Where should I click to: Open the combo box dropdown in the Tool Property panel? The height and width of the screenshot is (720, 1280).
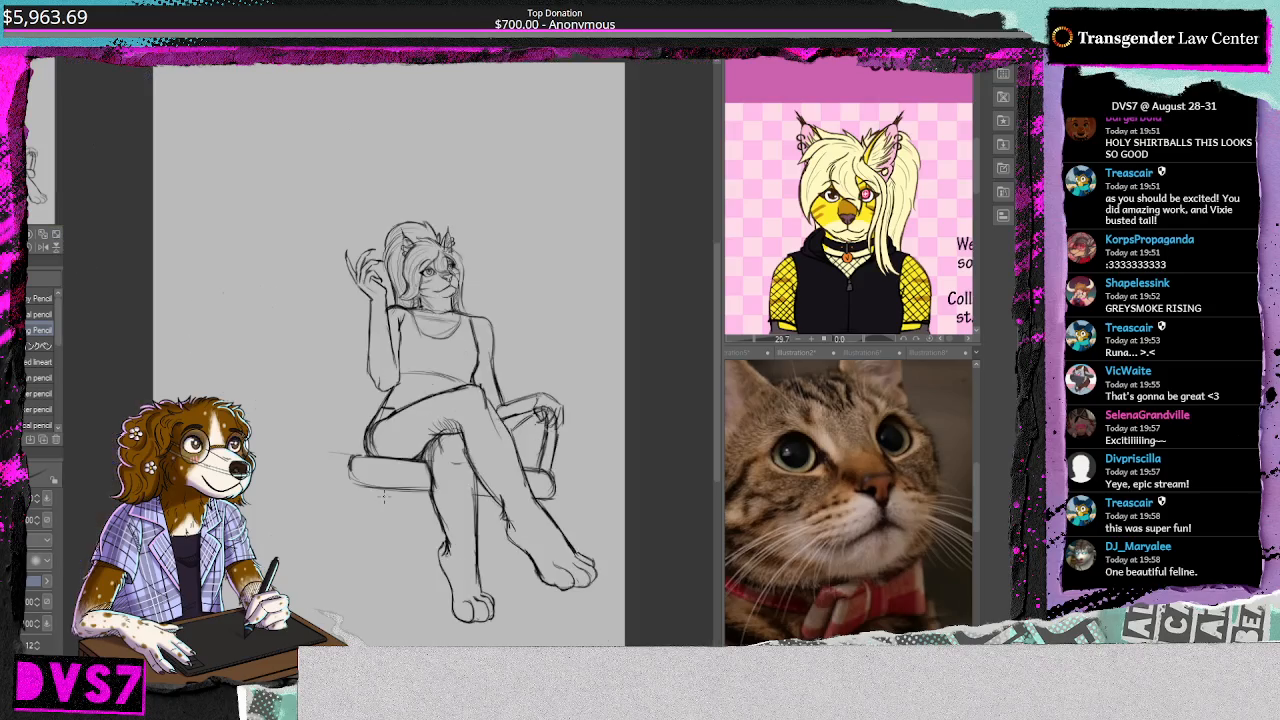(x=46, y=539)
